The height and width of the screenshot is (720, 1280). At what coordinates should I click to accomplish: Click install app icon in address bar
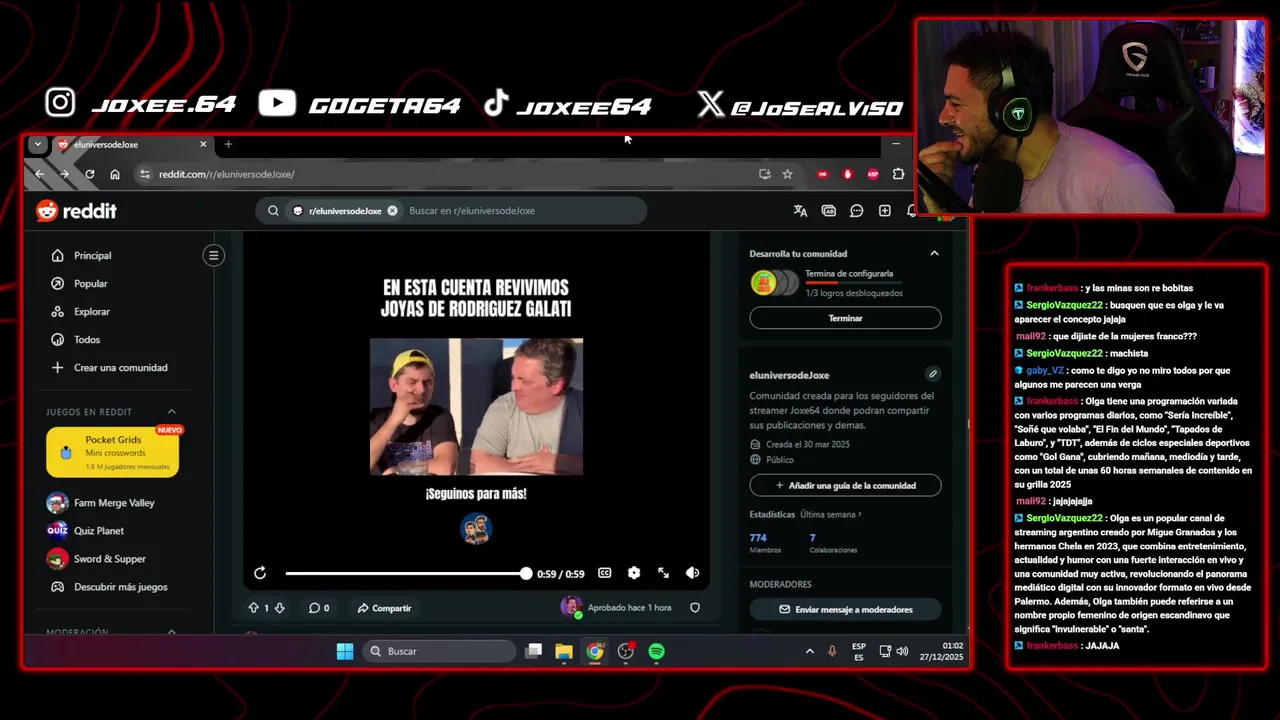(x=765, y=174)
